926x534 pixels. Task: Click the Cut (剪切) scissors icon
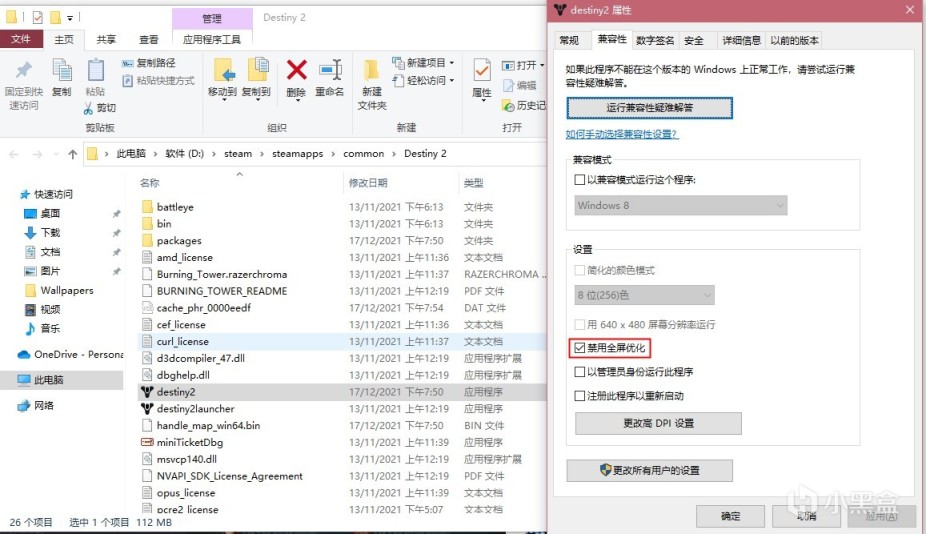tap(89, 108)
